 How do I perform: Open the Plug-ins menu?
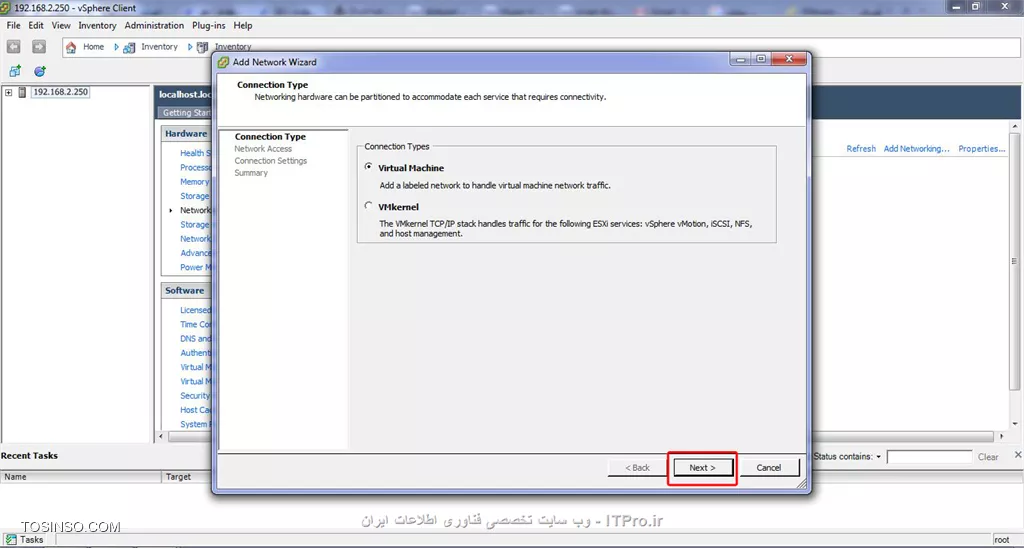pos(208,25)
